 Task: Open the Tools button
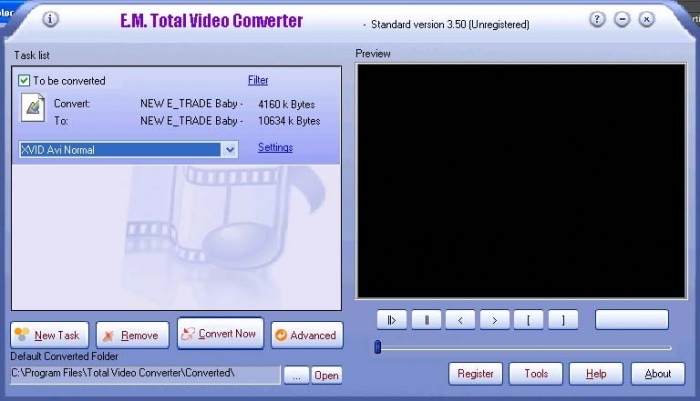[536, 373]
